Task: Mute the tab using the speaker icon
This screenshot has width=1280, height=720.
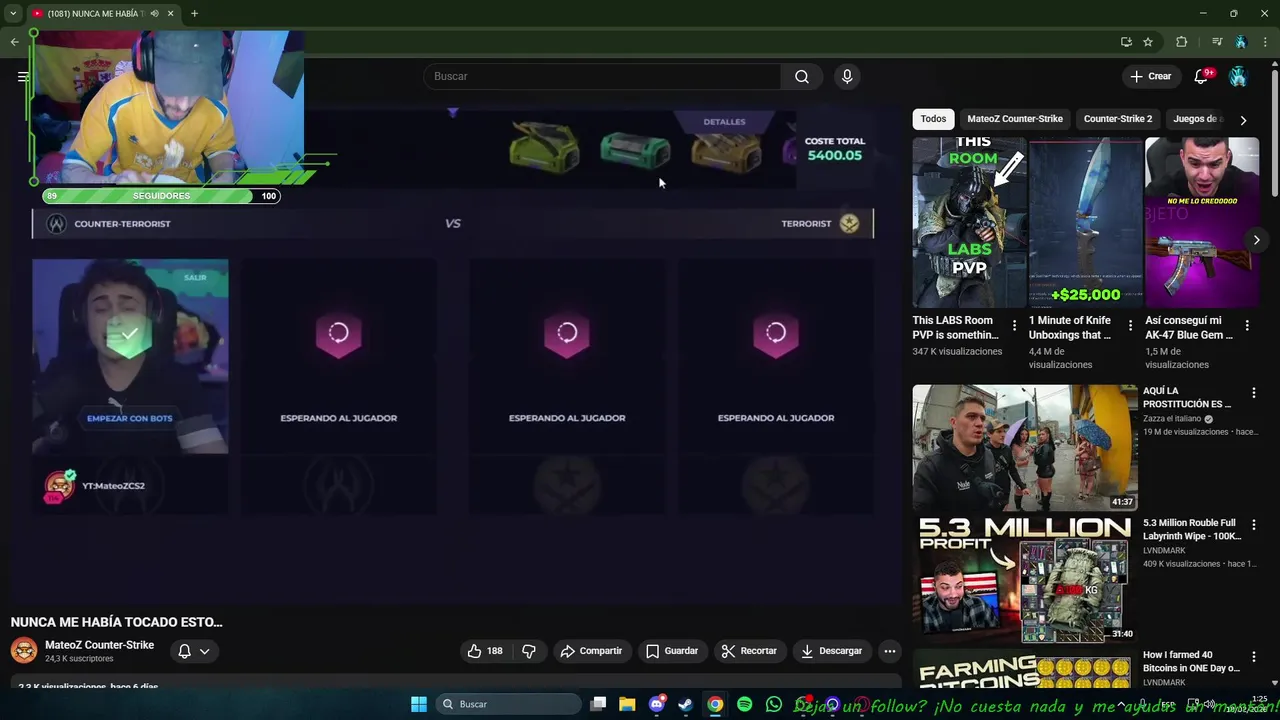Action: (154, 14)
